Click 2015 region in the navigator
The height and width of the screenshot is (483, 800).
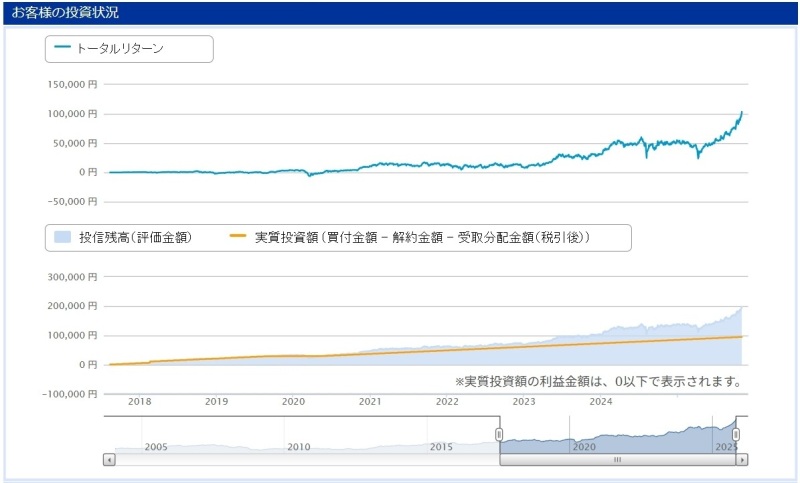[x=441, y=446]
